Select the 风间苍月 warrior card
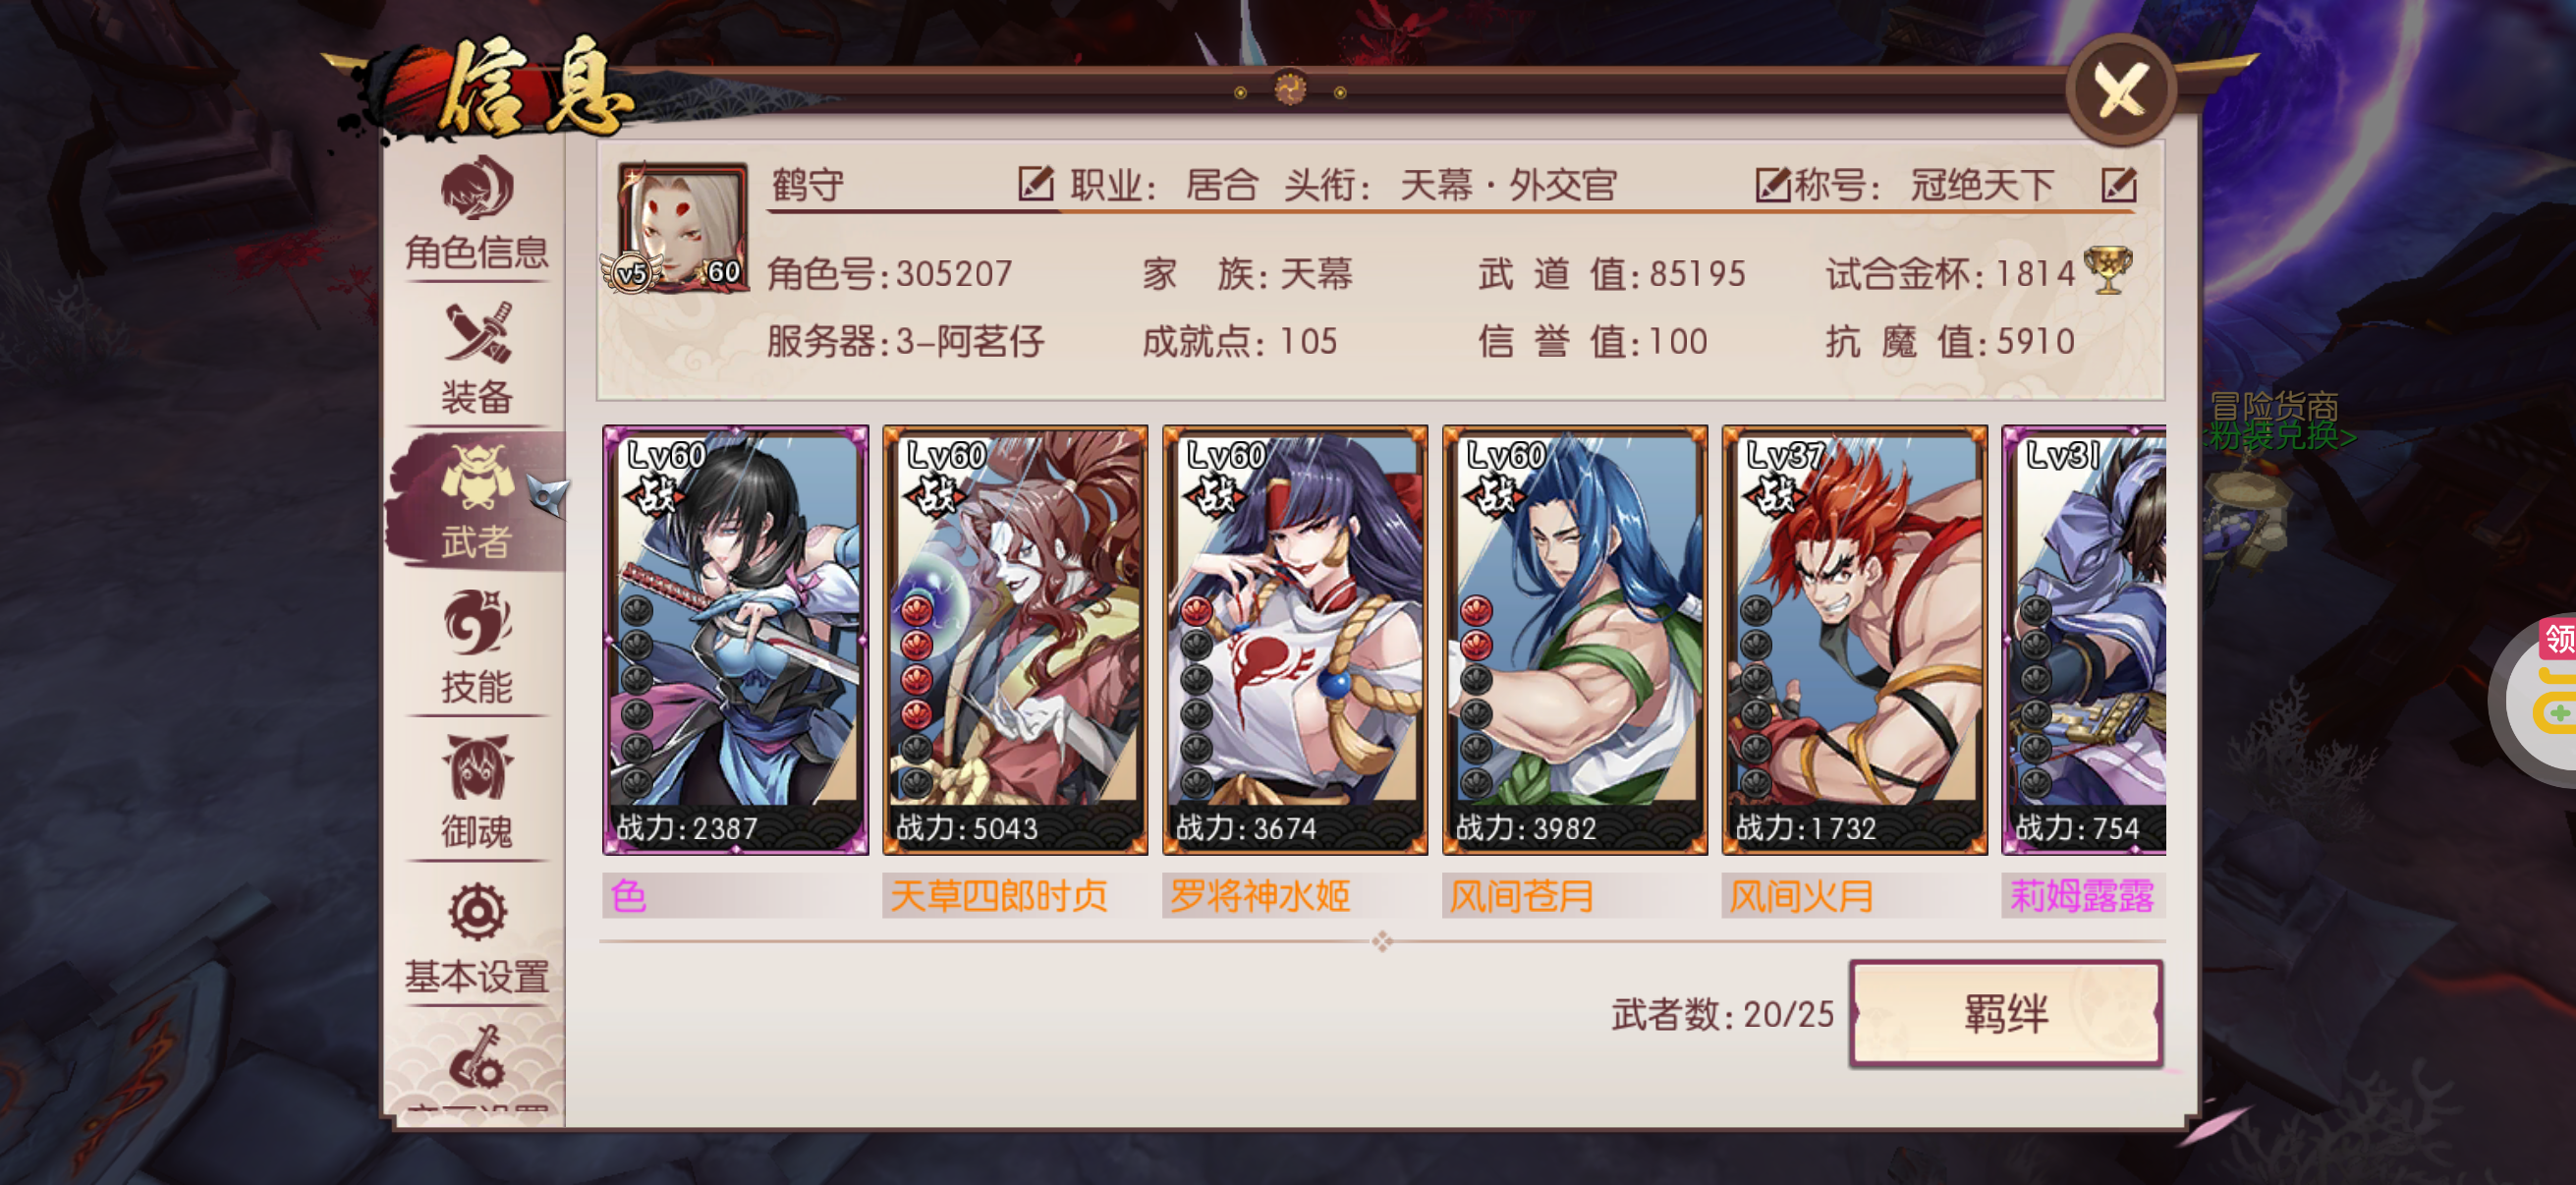2576x1185 pixels. (x=1575, y=641)
